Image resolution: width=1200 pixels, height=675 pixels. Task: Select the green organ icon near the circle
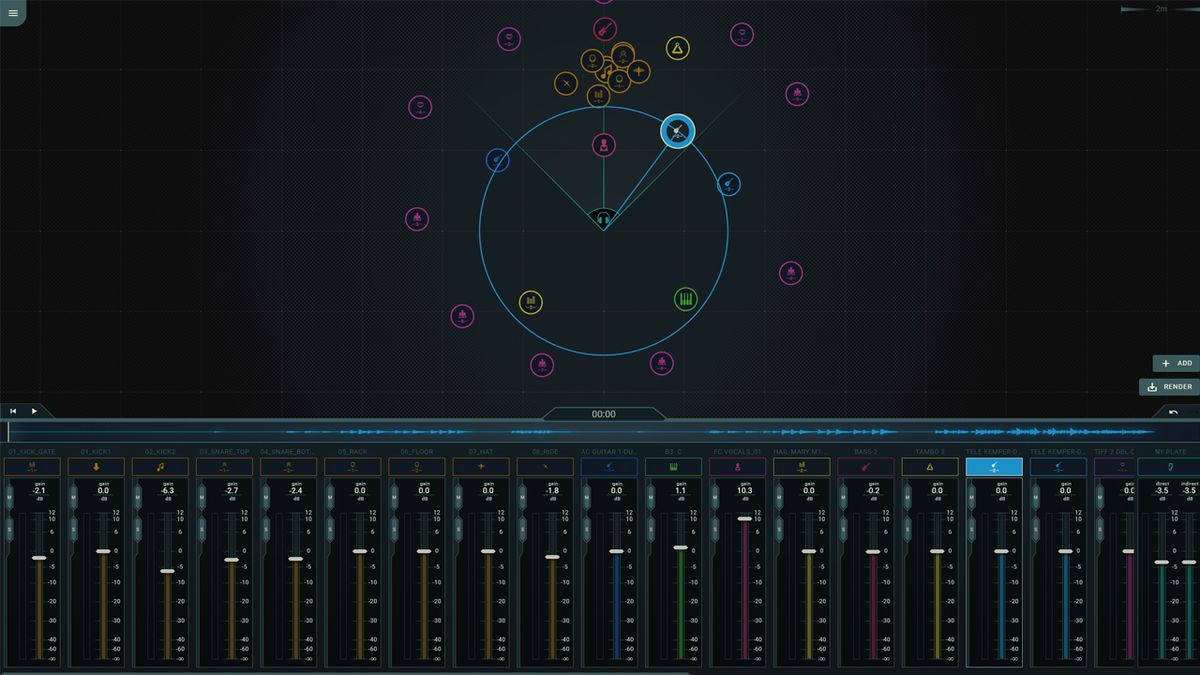[x=683, y=298]
